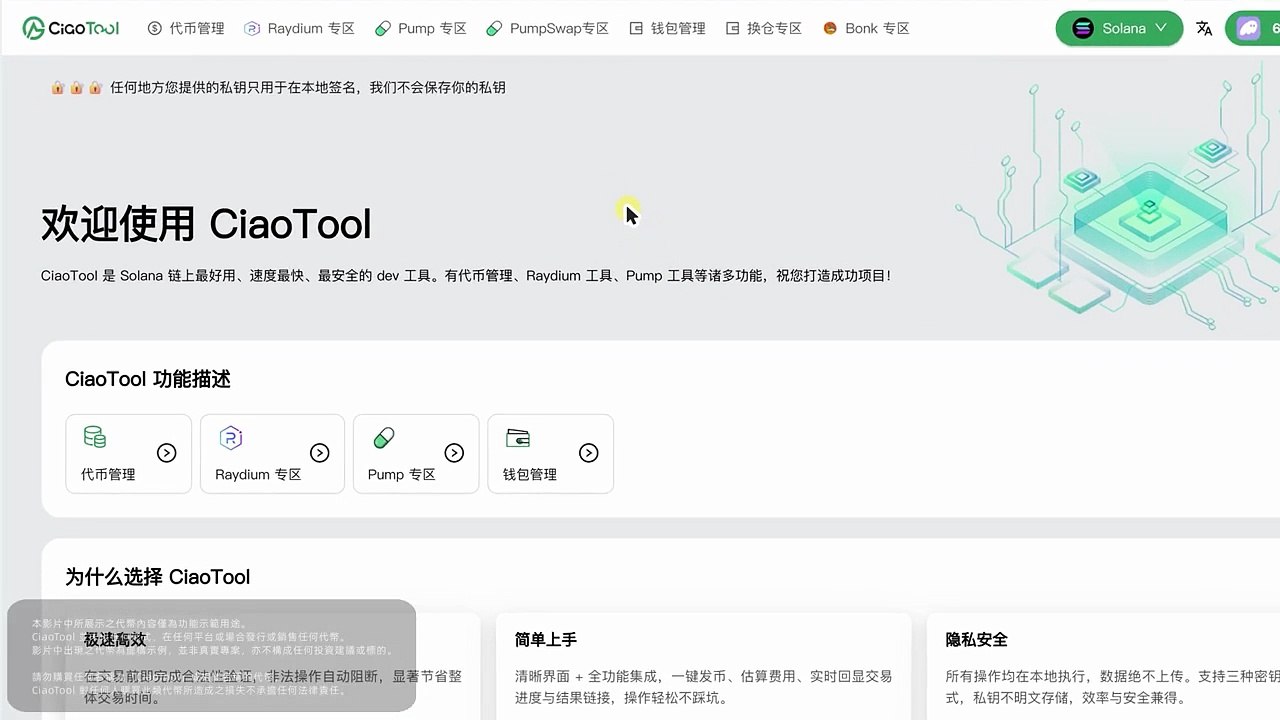
Task: Click the wallet icon in 钱包管理 card
Action: 518,437
